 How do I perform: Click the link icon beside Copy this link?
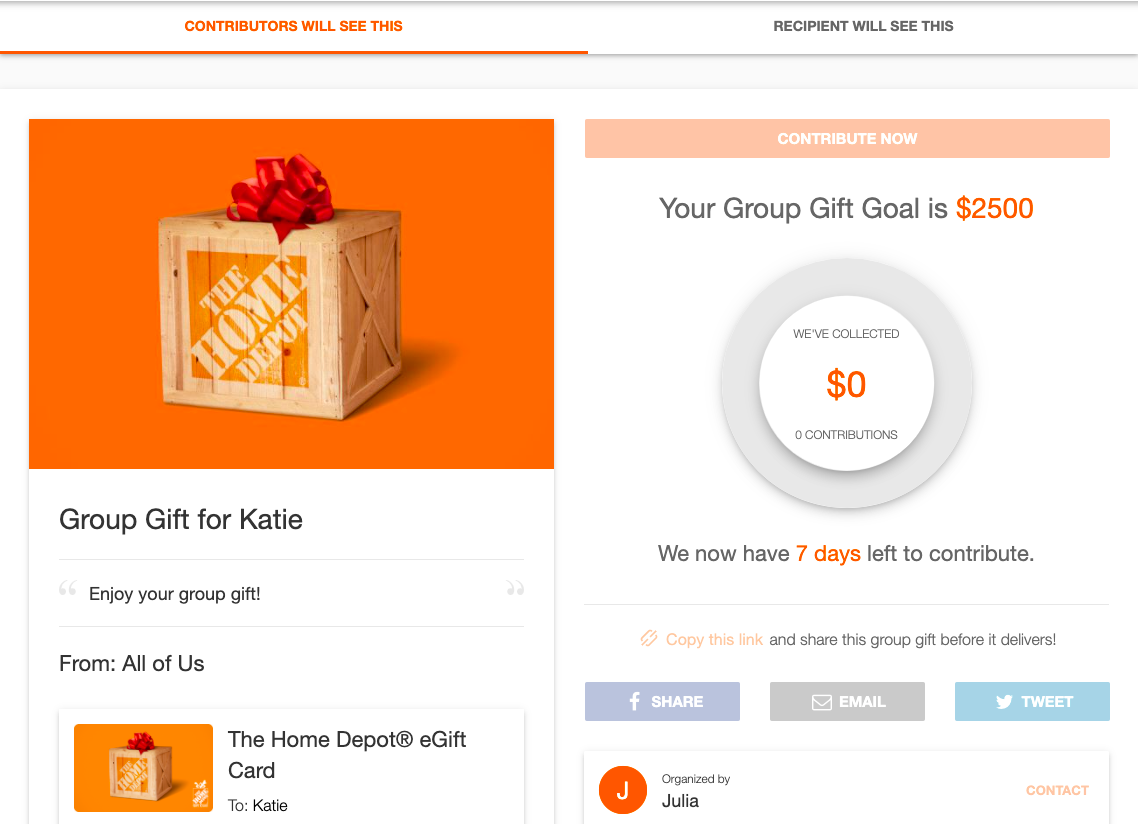[649, 638]
